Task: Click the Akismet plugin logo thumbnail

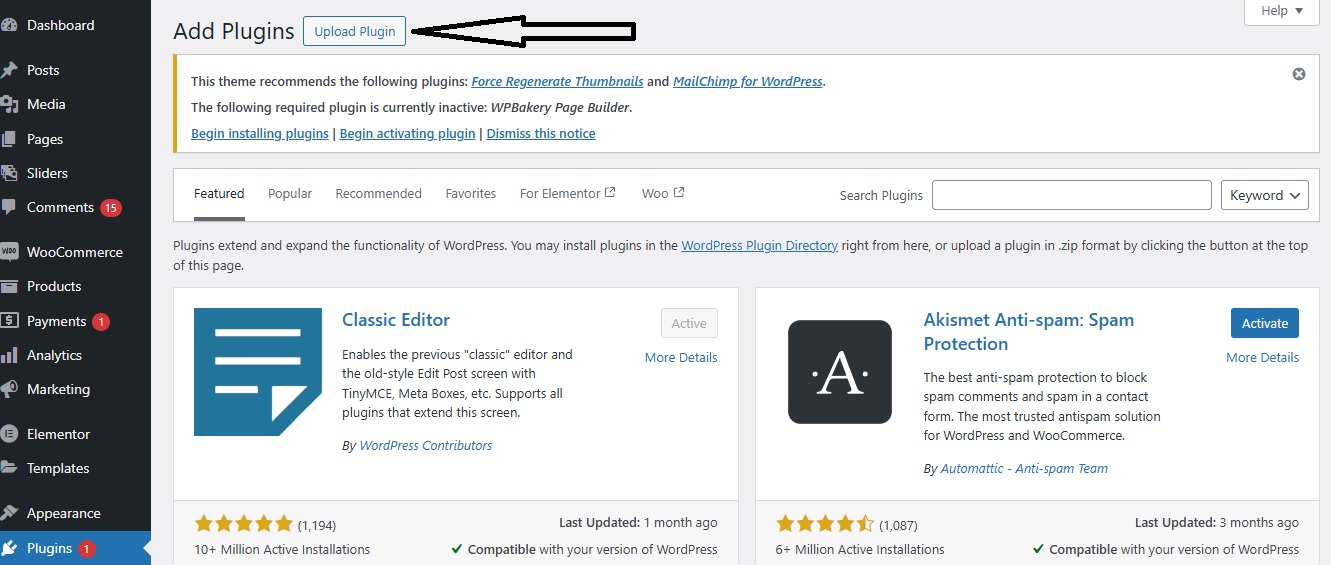Action: tap(840, 372)
